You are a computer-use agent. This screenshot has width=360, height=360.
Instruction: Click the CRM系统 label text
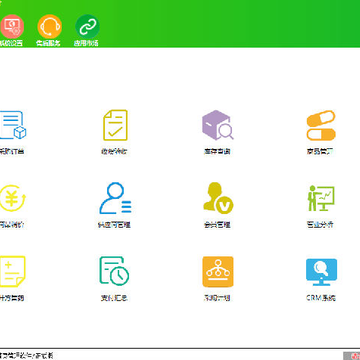pos(321,298)
